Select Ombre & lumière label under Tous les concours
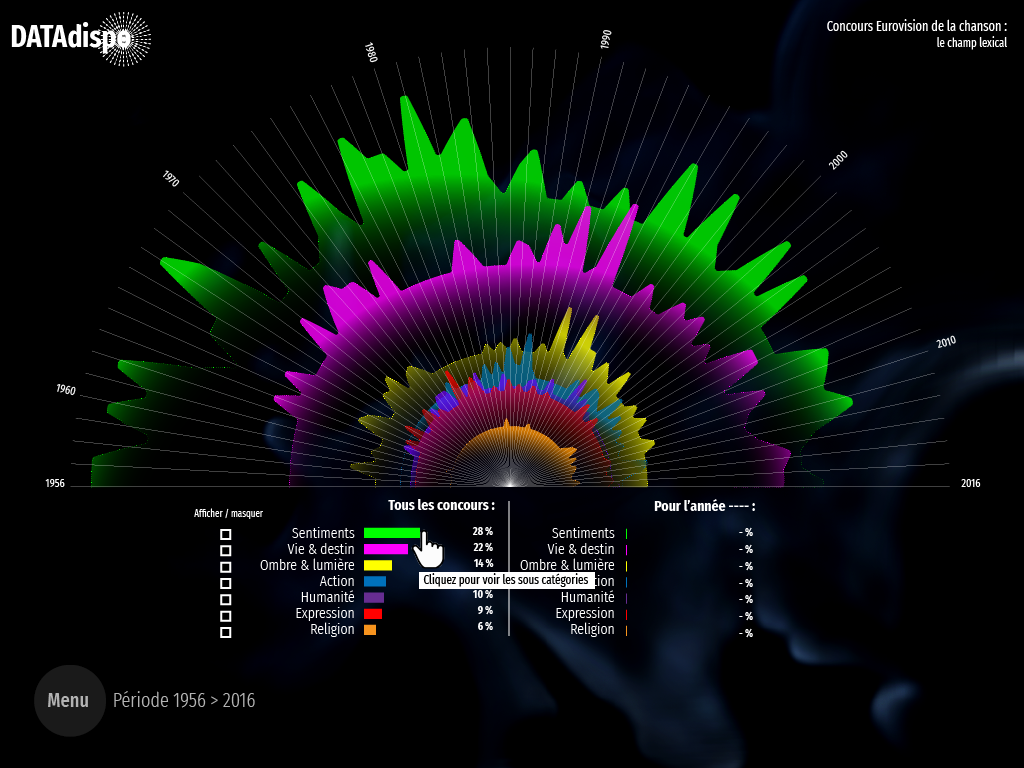 307,565
